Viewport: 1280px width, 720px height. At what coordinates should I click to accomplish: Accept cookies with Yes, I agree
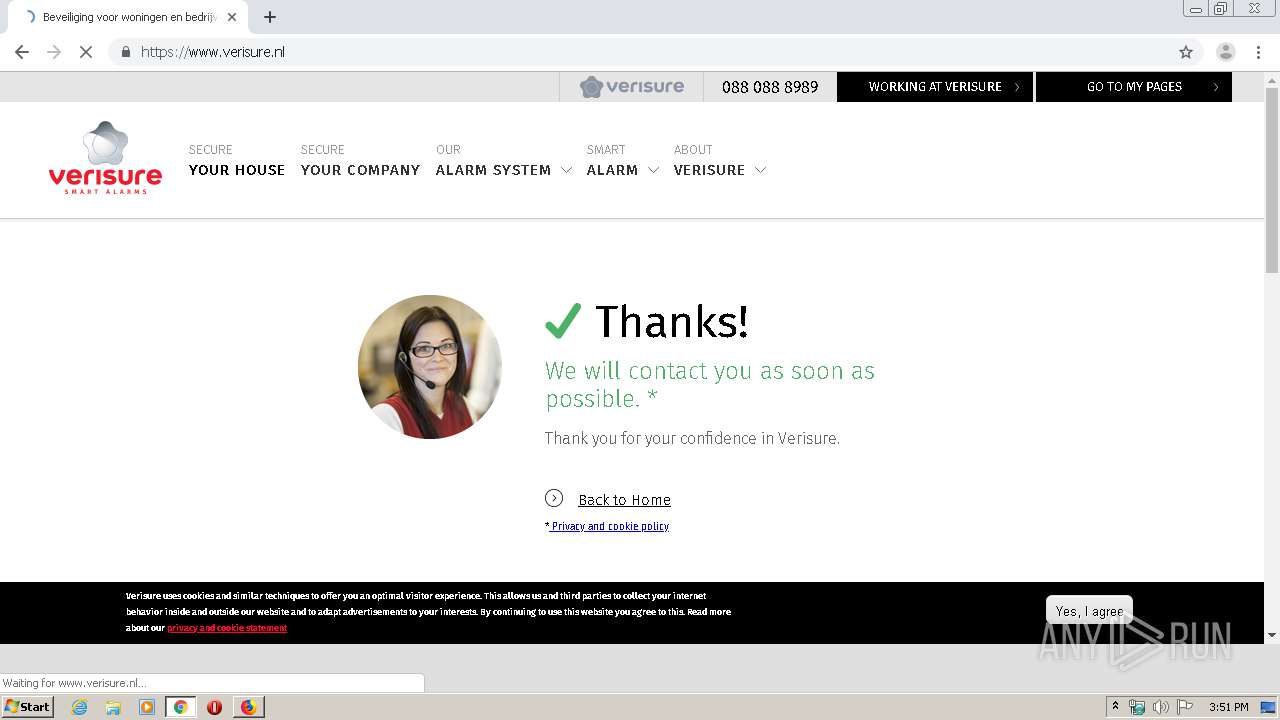click(1089, 611)
